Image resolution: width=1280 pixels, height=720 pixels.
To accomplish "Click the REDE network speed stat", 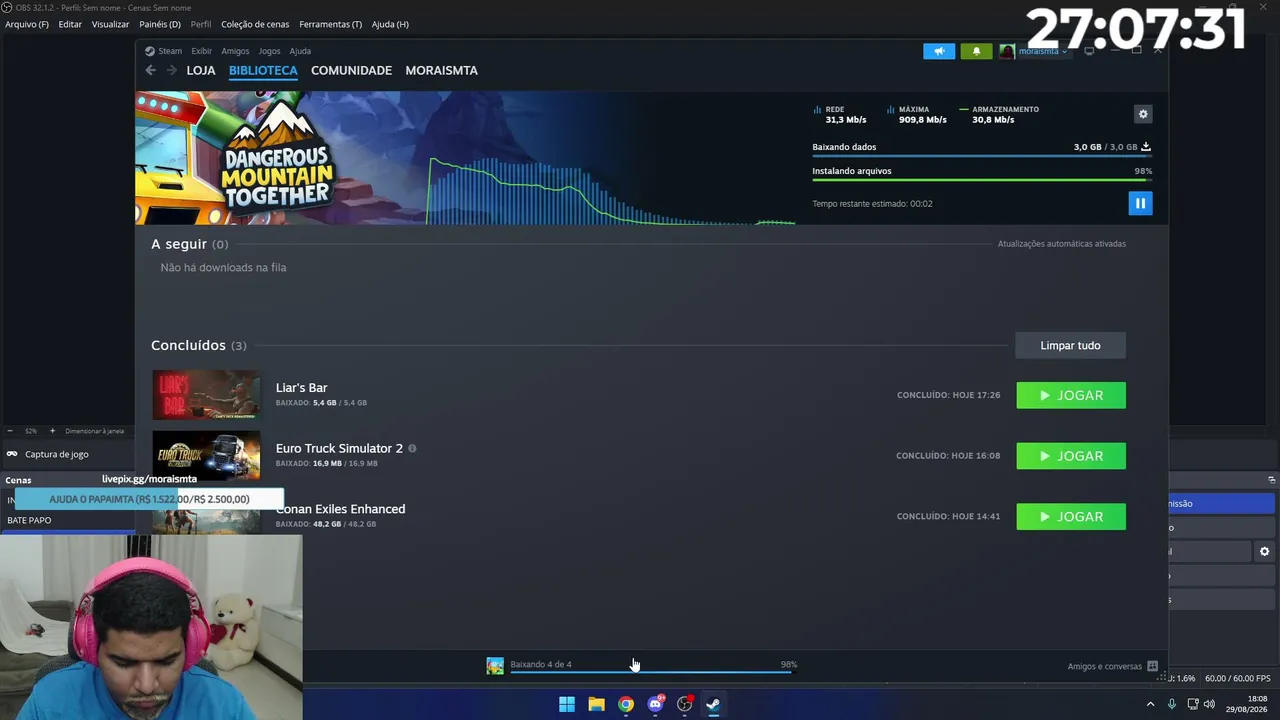I will click(x=840, y=115).
